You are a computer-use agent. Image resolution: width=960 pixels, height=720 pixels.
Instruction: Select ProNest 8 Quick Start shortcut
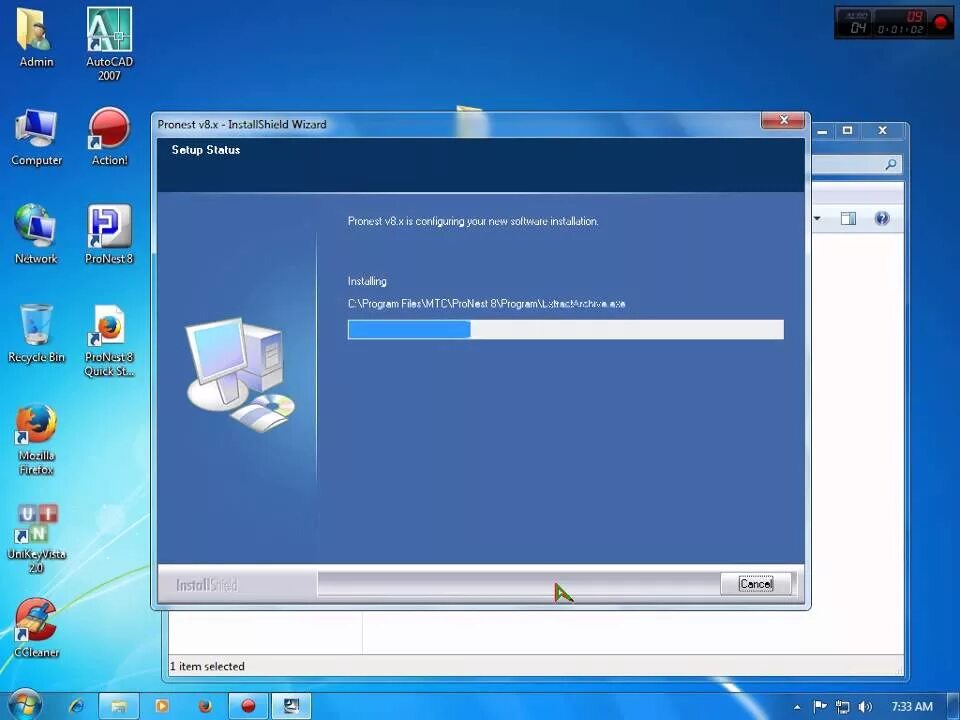point(109,340)
